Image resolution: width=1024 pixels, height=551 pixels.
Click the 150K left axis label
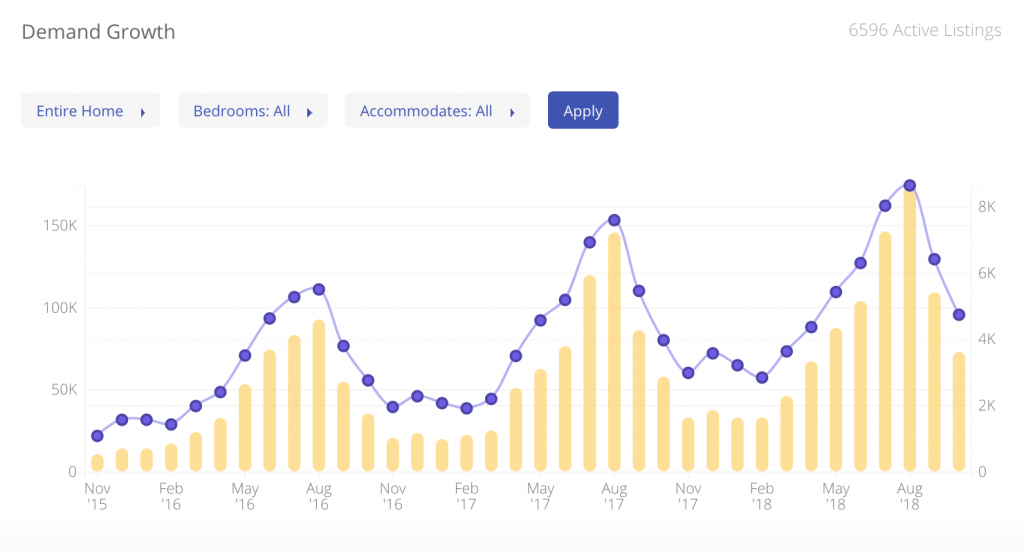click(x=59, y=225)
